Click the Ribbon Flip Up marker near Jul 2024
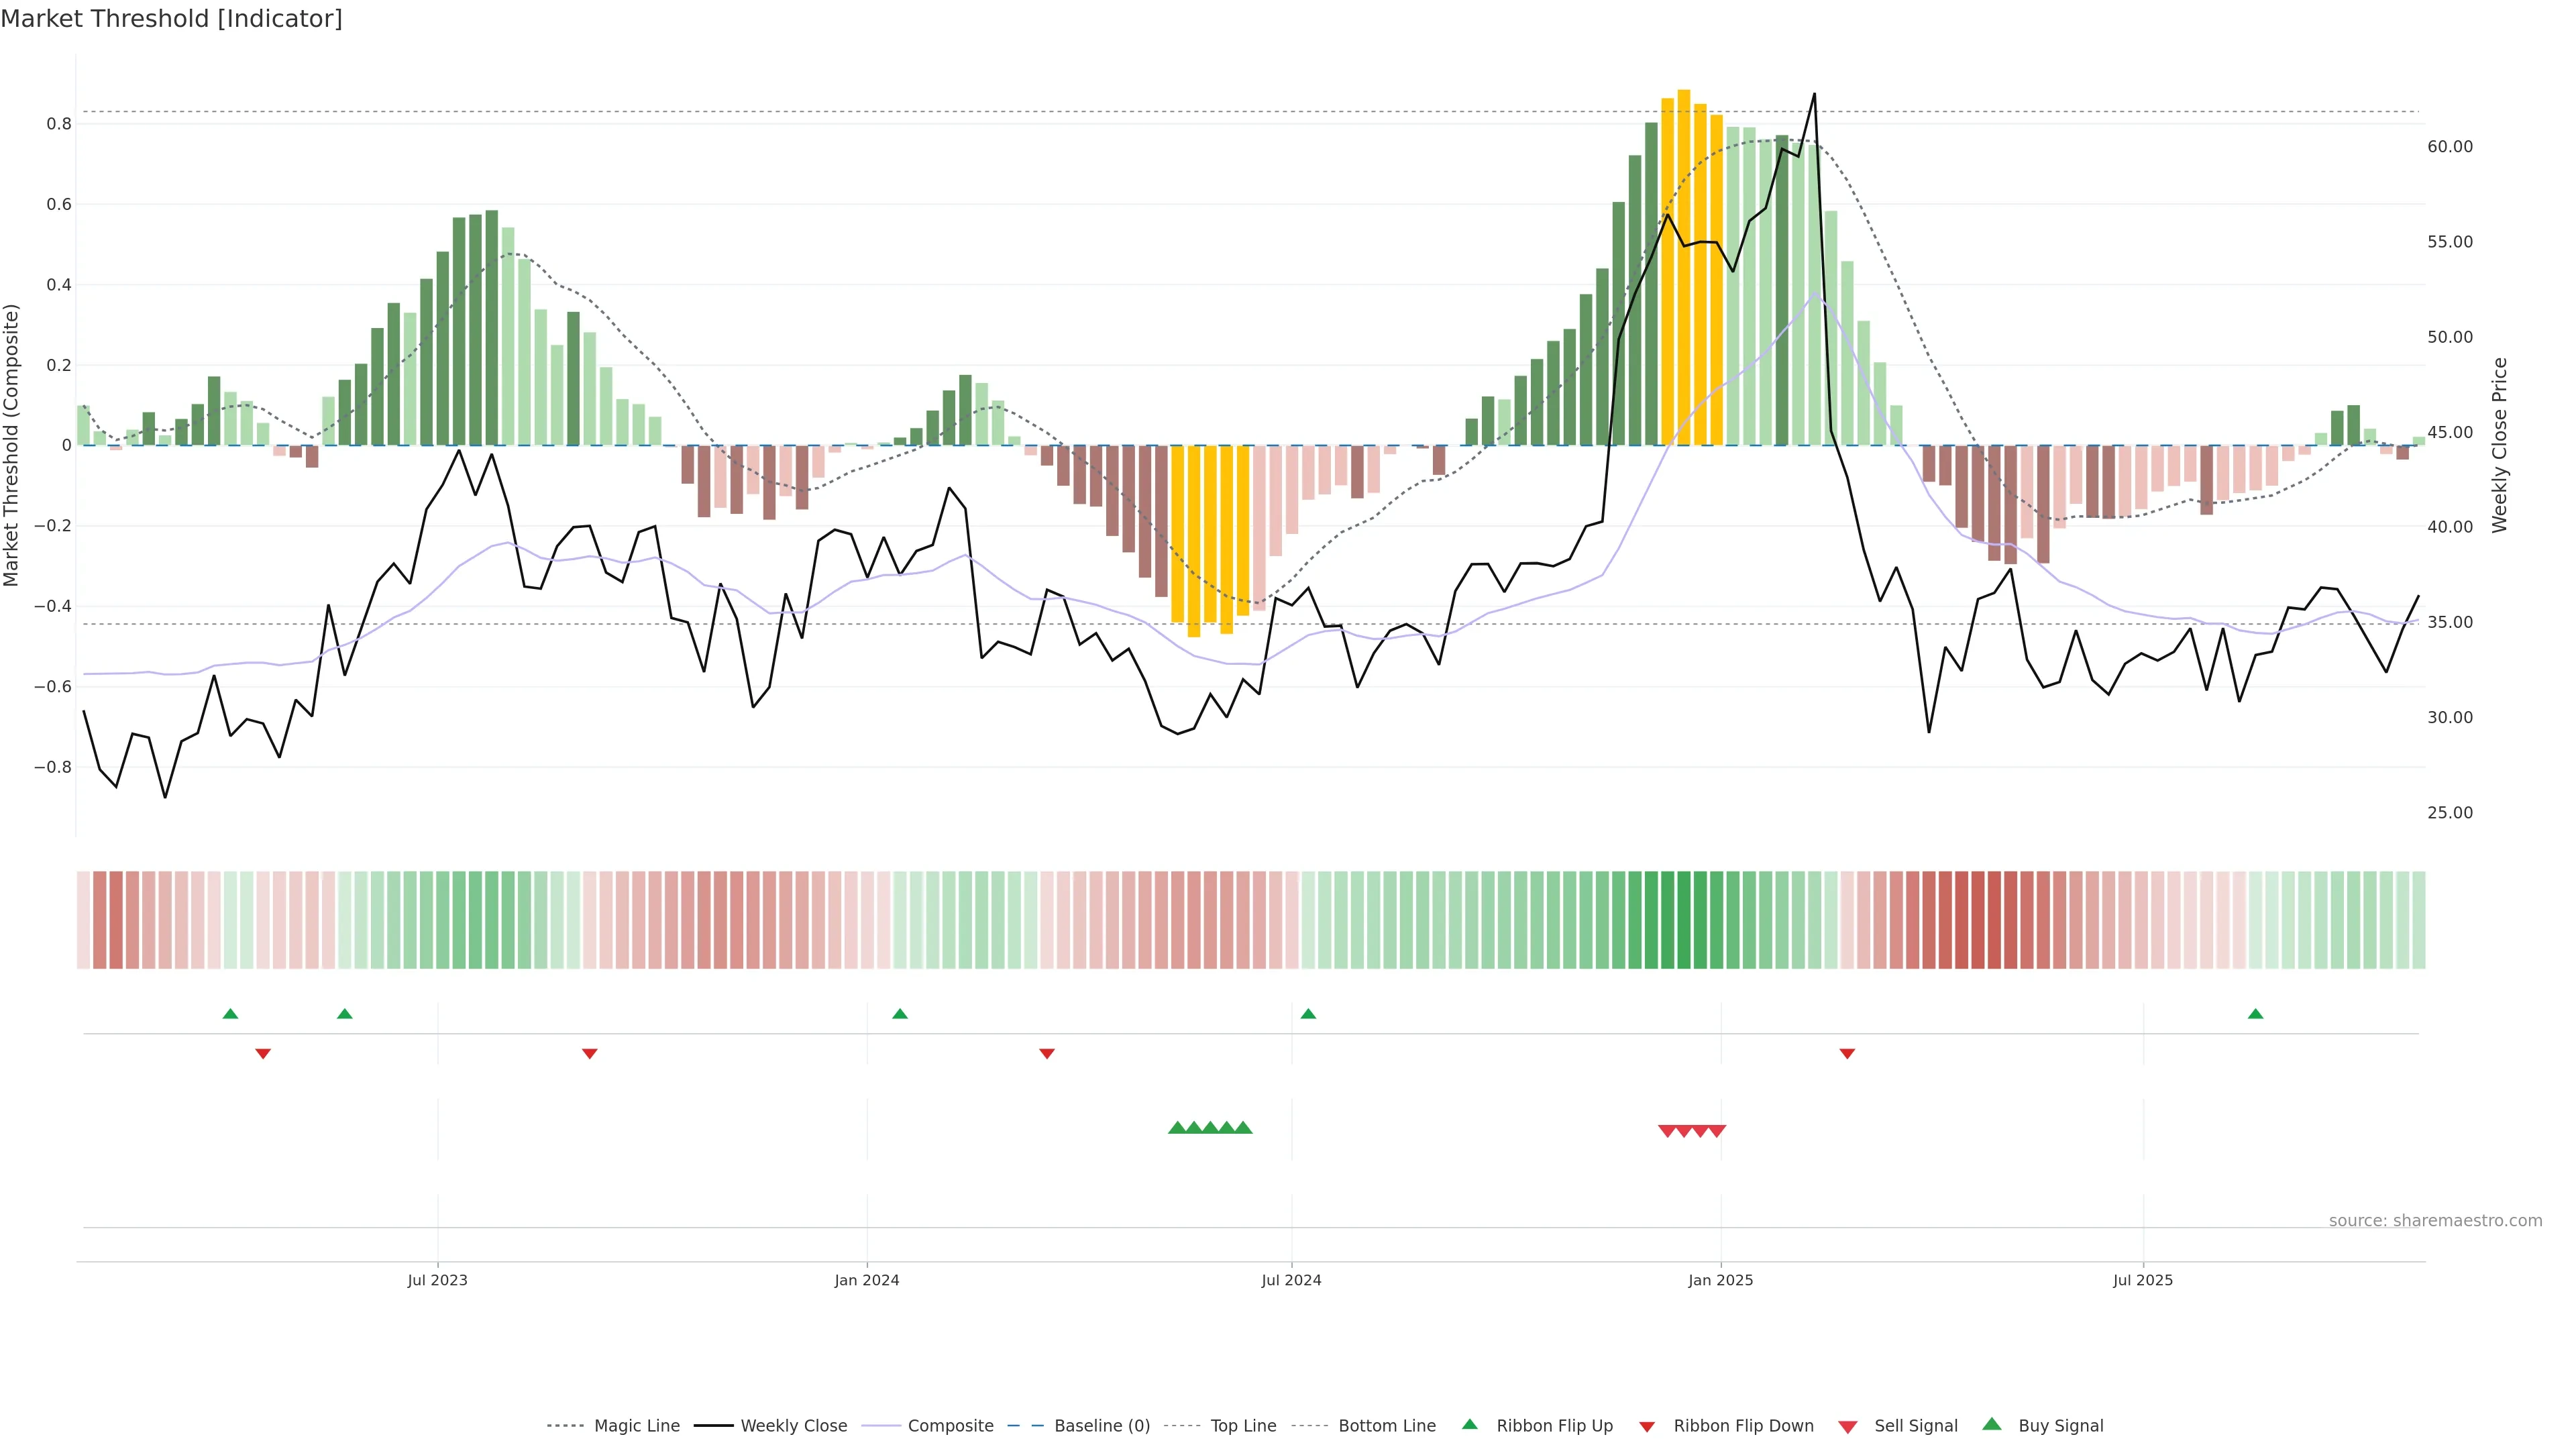 click(x=1308, y=1014)
